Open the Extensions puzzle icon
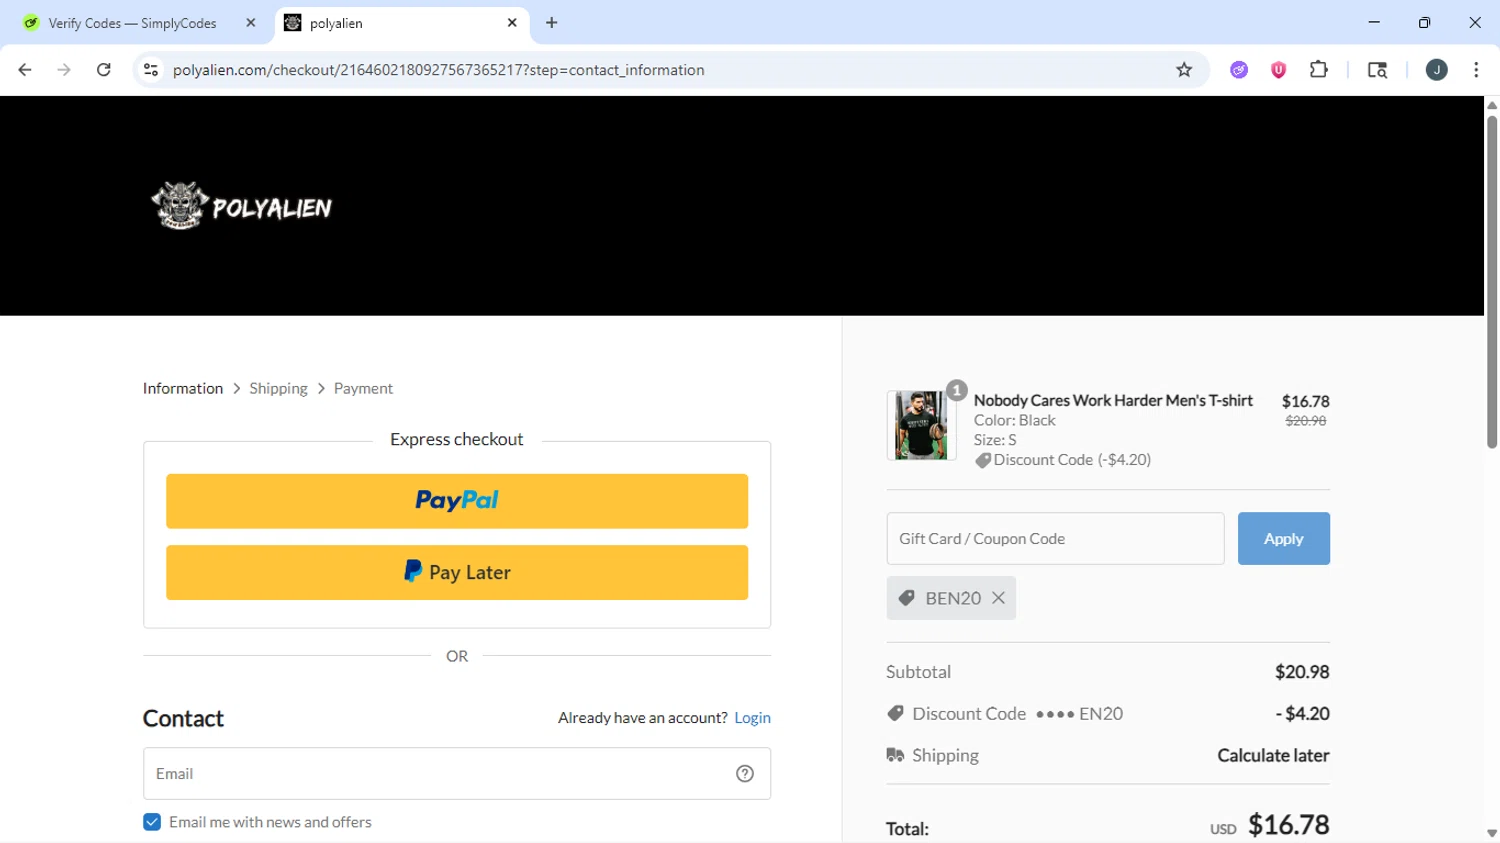 1319,70
